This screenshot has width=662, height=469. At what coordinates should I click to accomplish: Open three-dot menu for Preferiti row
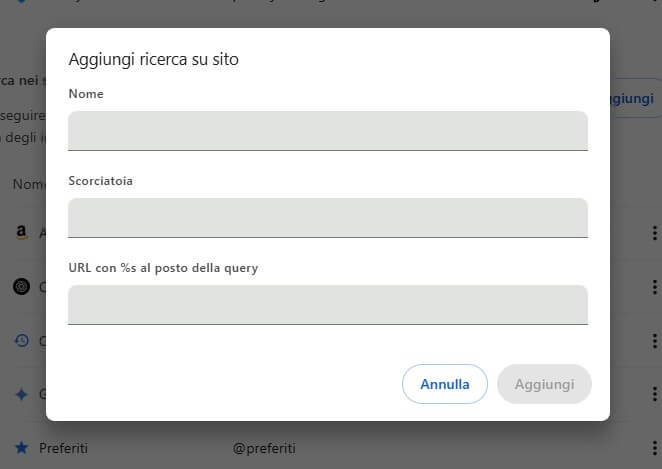tap(654, 448)
